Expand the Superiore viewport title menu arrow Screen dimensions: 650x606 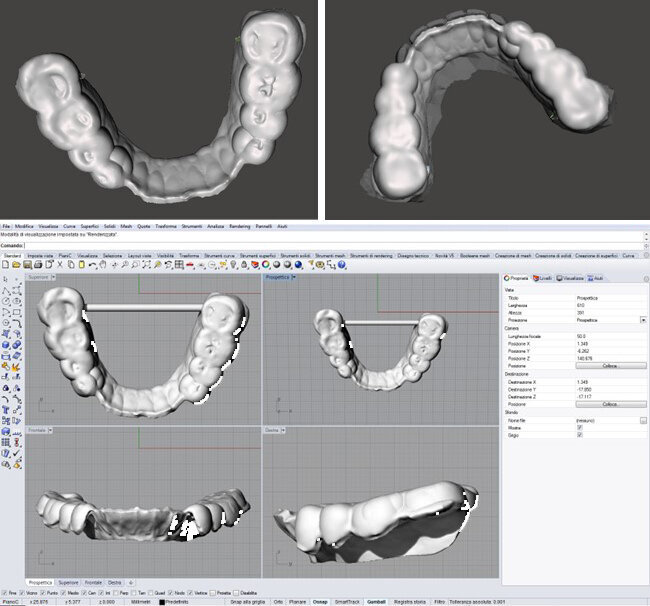tap(55, 277)
